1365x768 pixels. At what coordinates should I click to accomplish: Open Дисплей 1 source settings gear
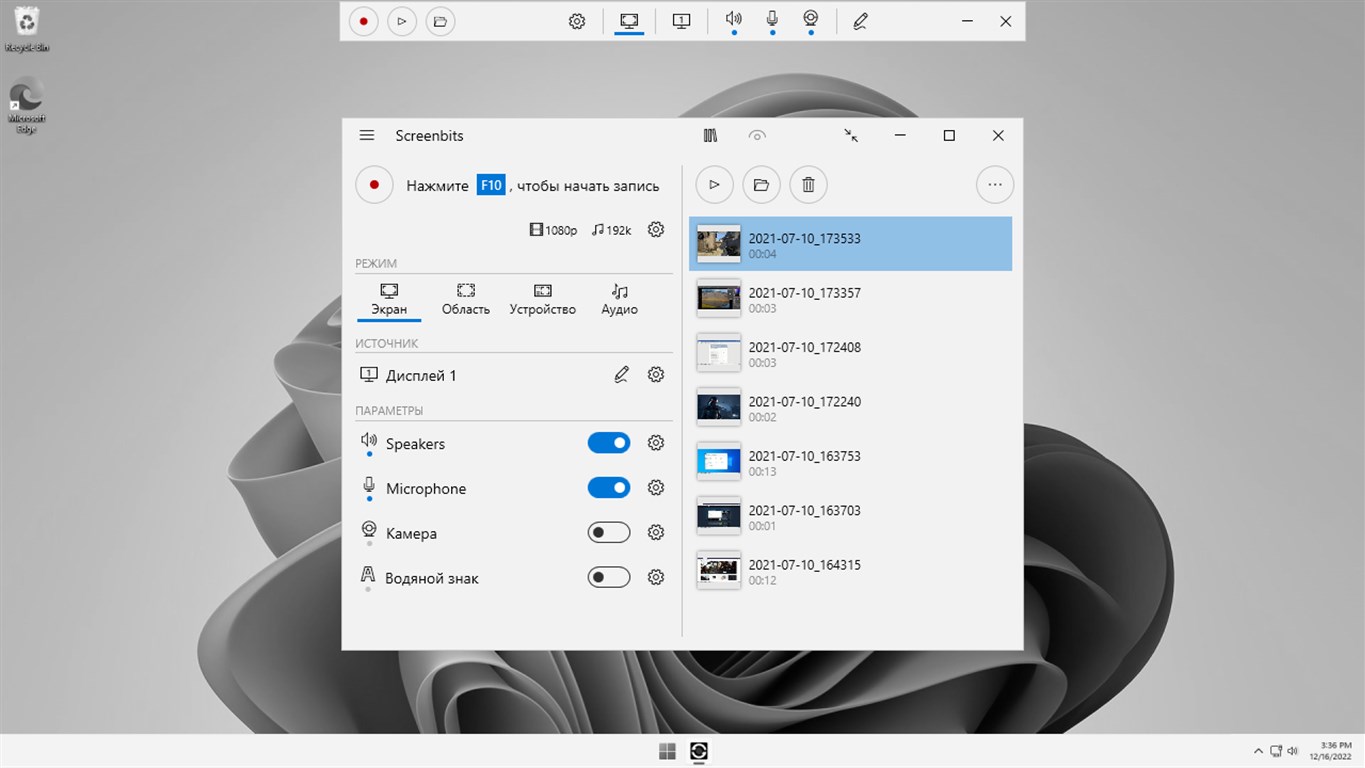click(656, 375)
